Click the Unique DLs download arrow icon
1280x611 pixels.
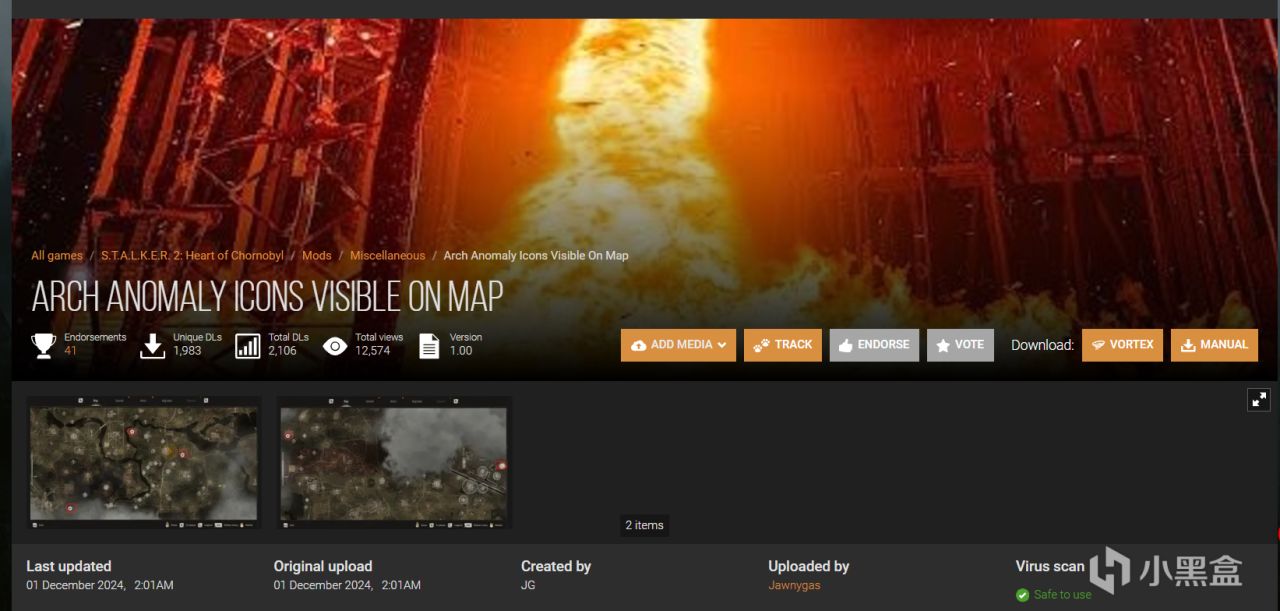click(x=152, y=346)
